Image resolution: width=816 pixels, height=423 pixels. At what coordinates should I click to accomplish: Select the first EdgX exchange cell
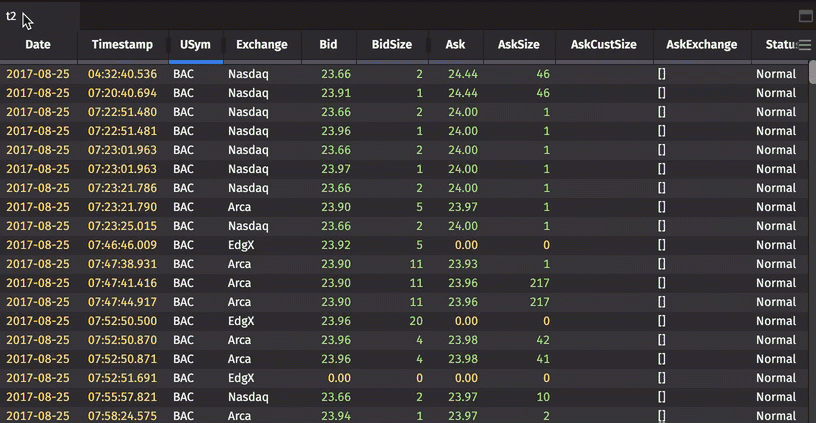point(241,245)
